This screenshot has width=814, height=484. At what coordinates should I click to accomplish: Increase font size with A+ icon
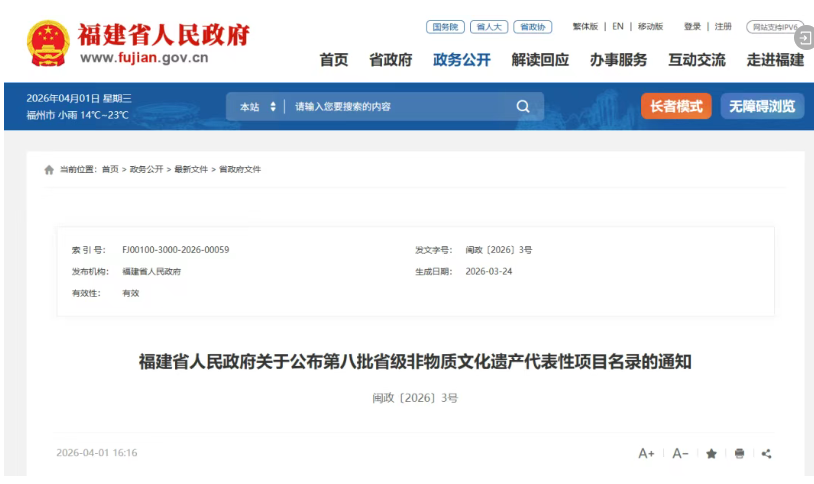tap(646, 453)
